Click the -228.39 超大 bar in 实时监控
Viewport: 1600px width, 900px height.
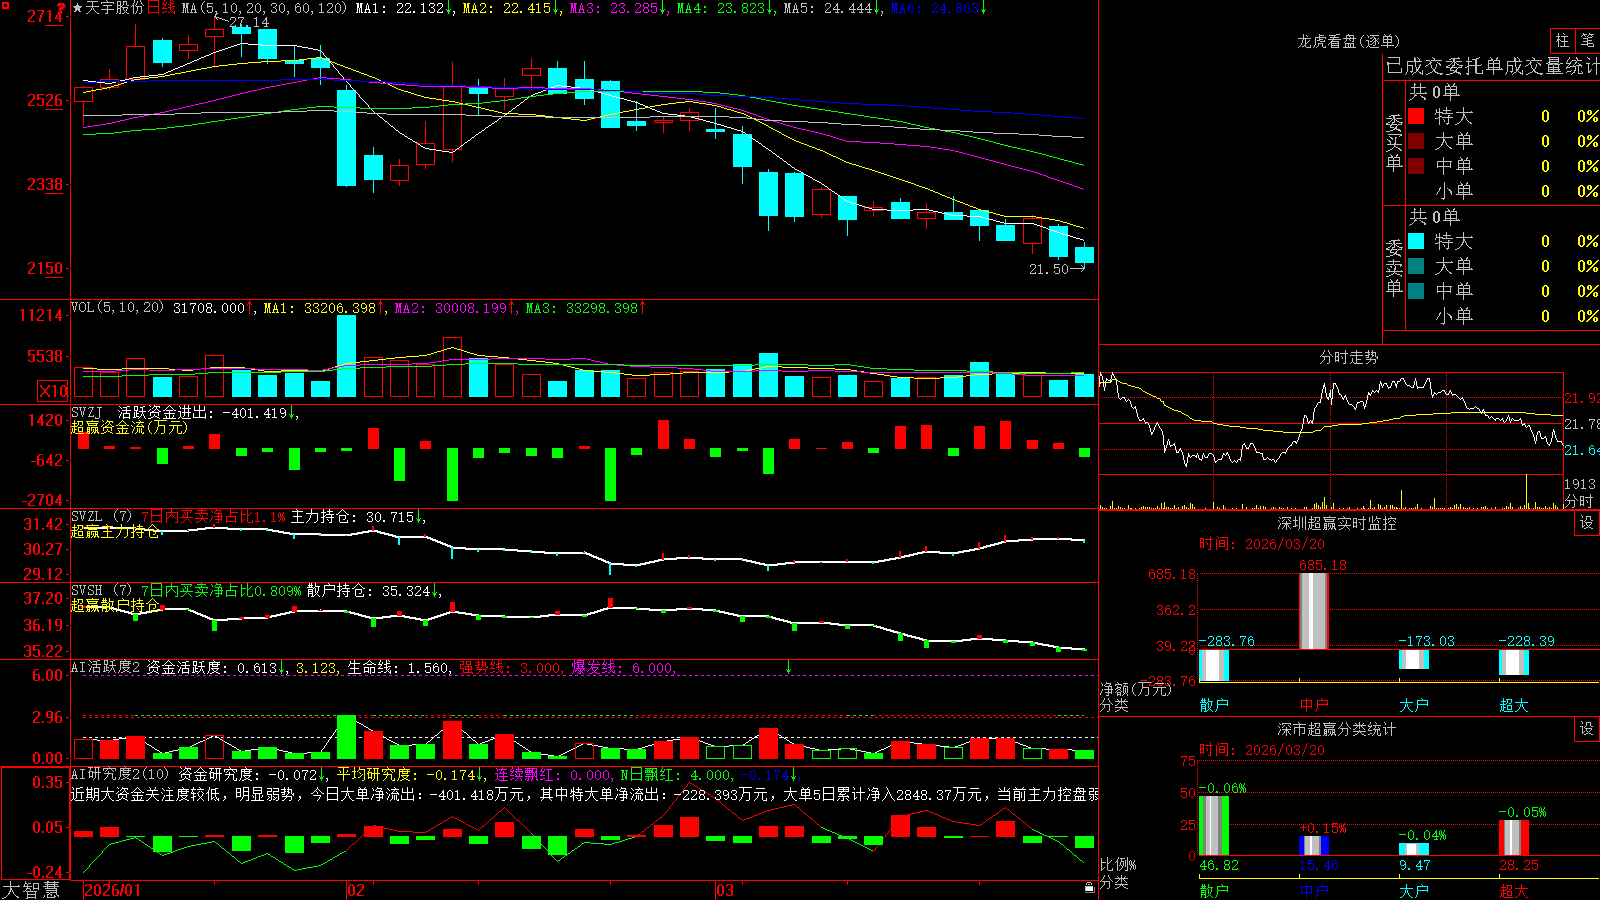point(1514,662)
